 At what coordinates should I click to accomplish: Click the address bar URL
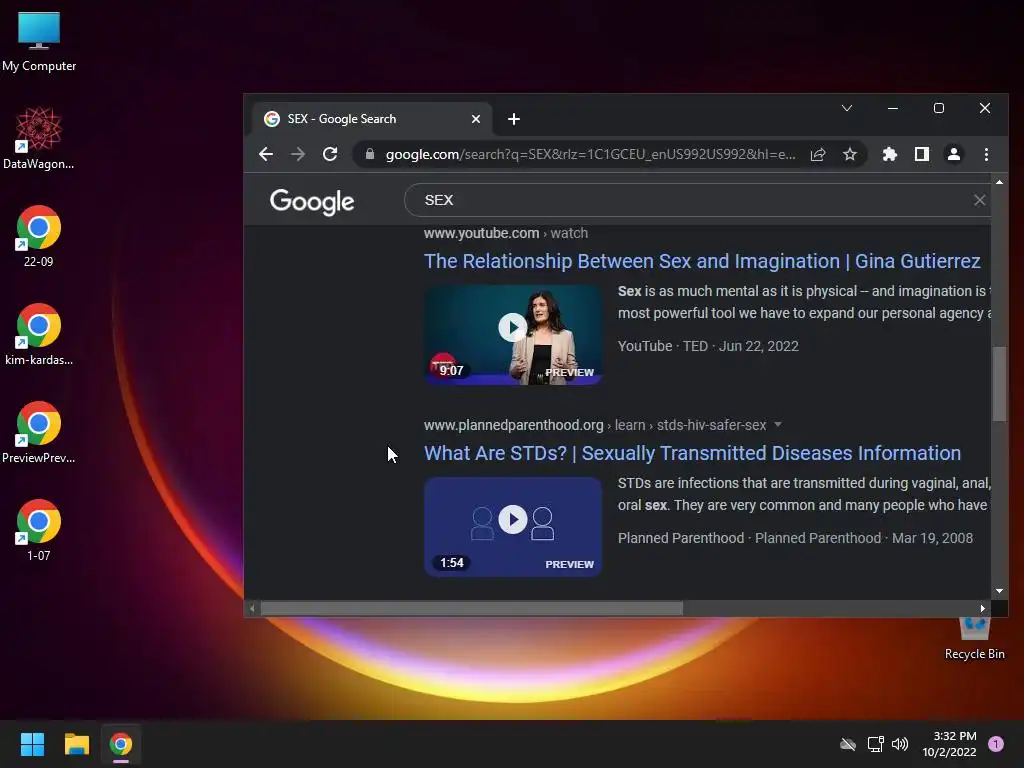[590, 154]
